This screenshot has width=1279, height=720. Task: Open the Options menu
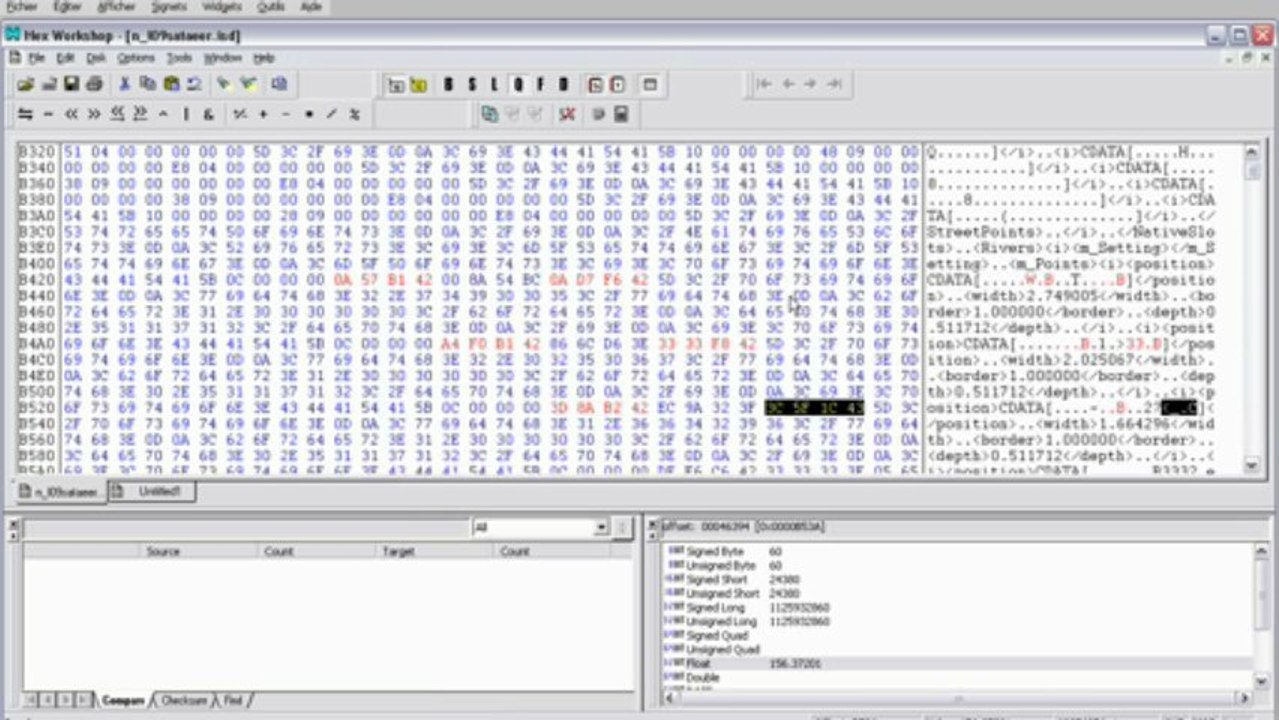click(135, 58)
